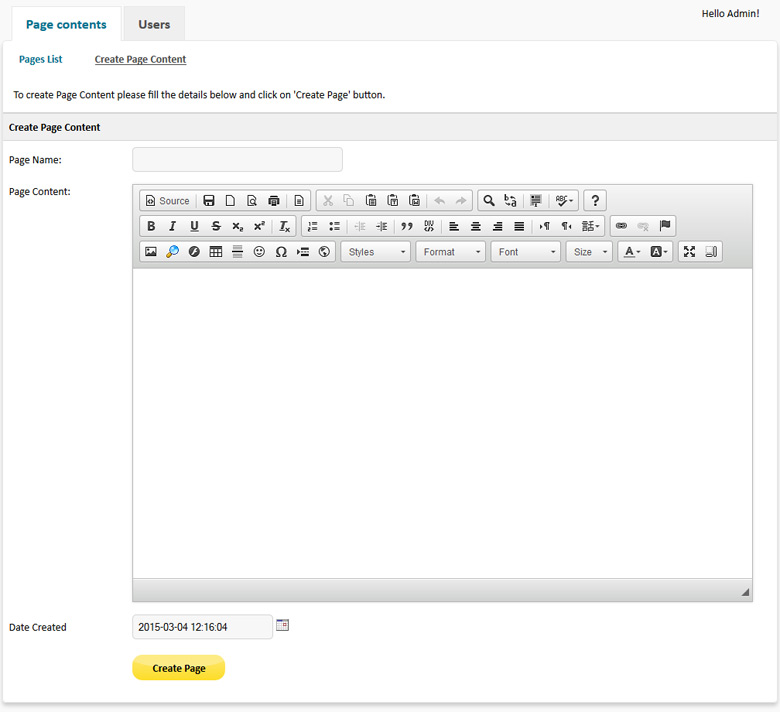Image resolution: width=780 pixels, height=712 pixels.
Task: Click the Select All icon
Action: coord(536,201)
